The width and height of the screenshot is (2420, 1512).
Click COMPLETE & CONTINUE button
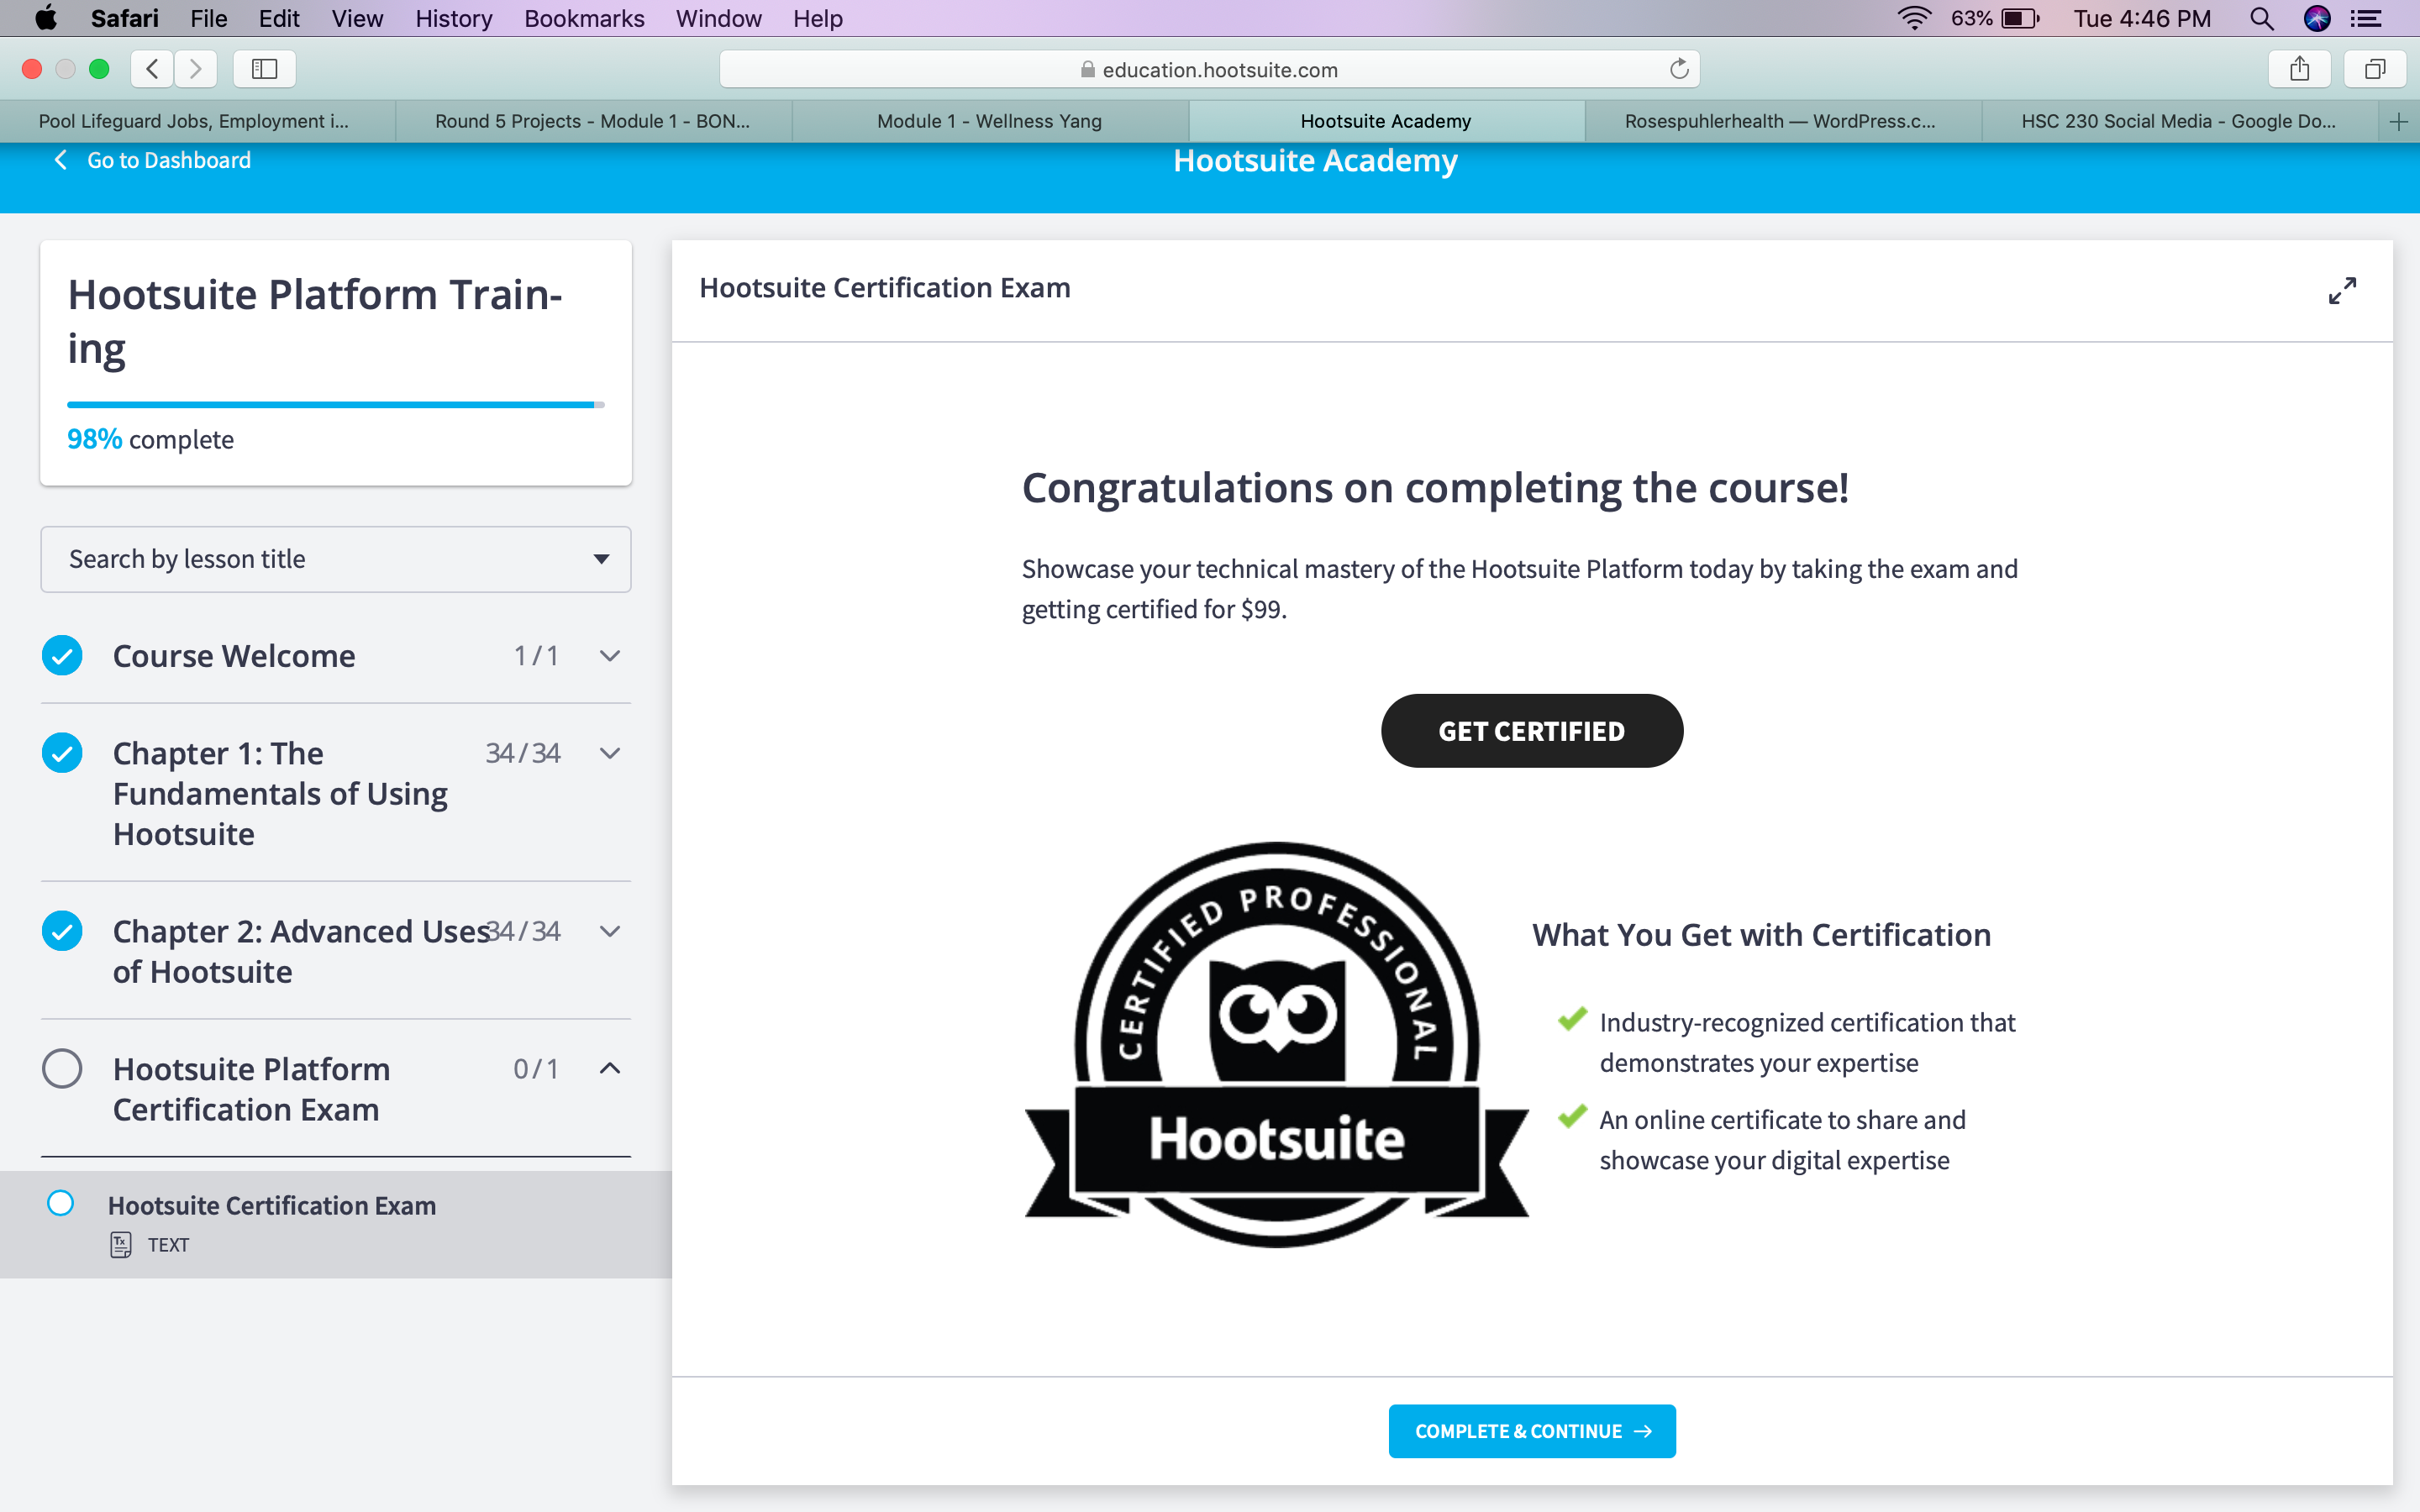(x=1531, y=1431)
